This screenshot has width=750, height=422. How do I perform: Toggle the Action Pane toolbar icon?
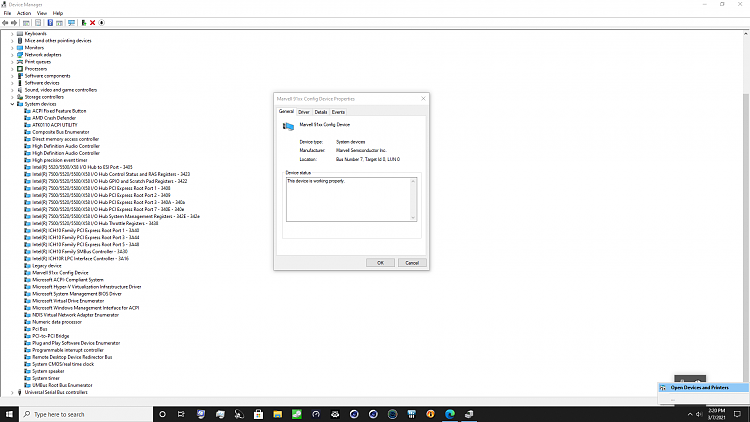[x=59, y=22]
